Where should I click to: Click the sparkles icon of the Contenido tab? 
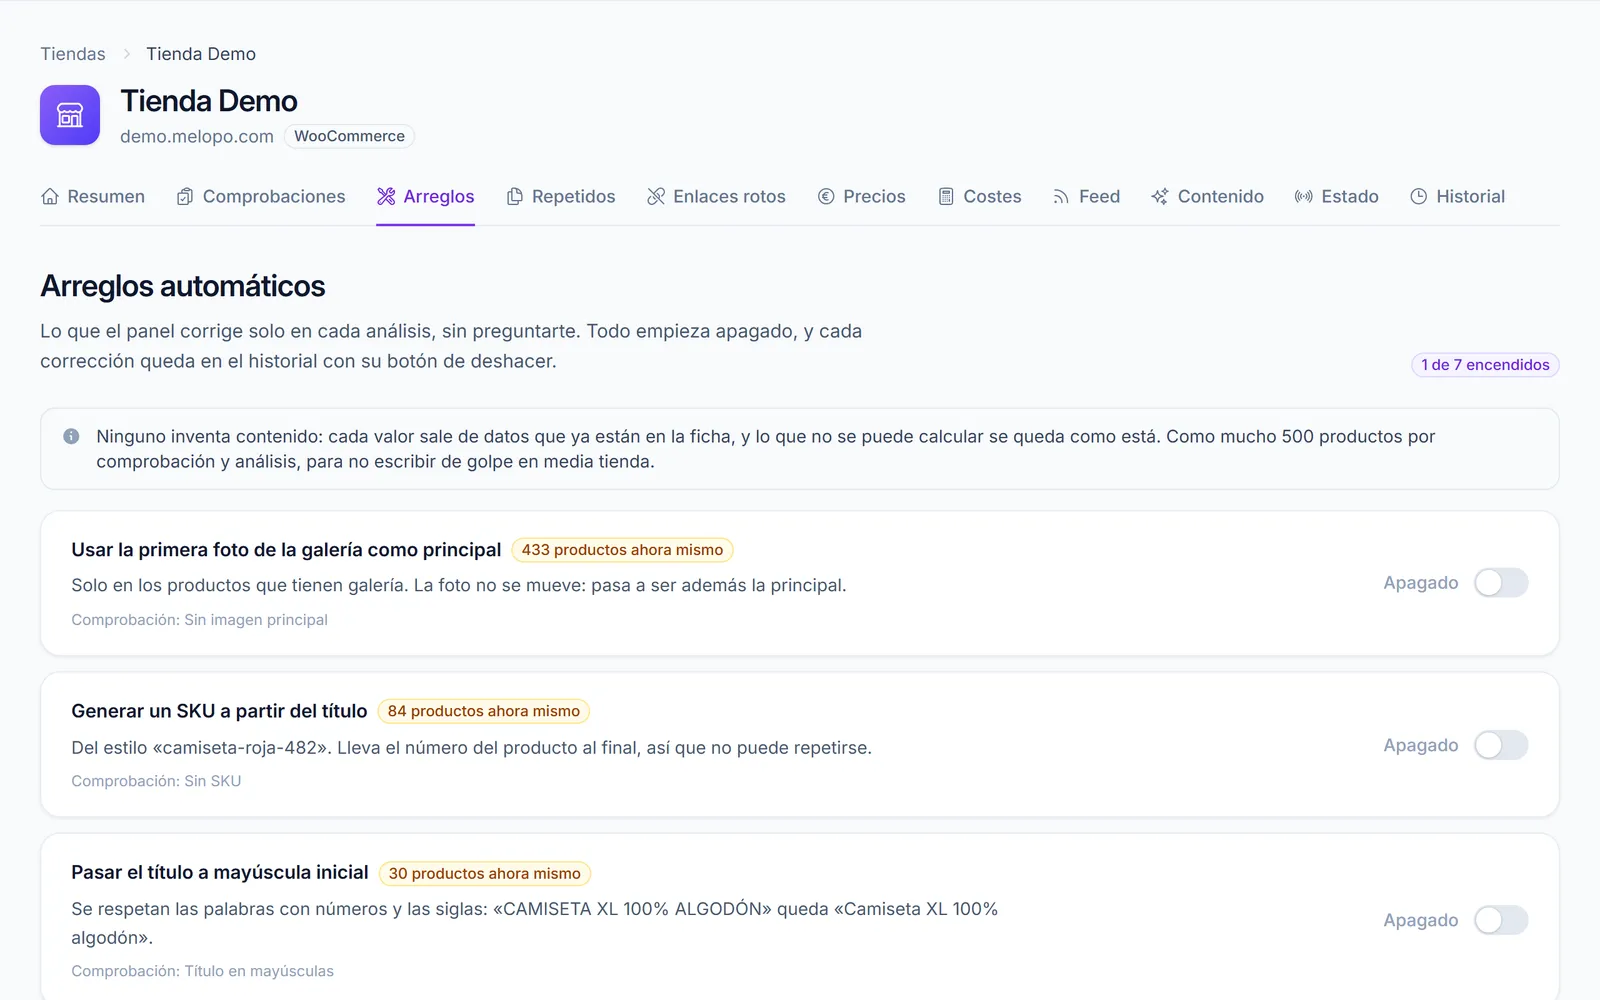tap(1160, 196)
